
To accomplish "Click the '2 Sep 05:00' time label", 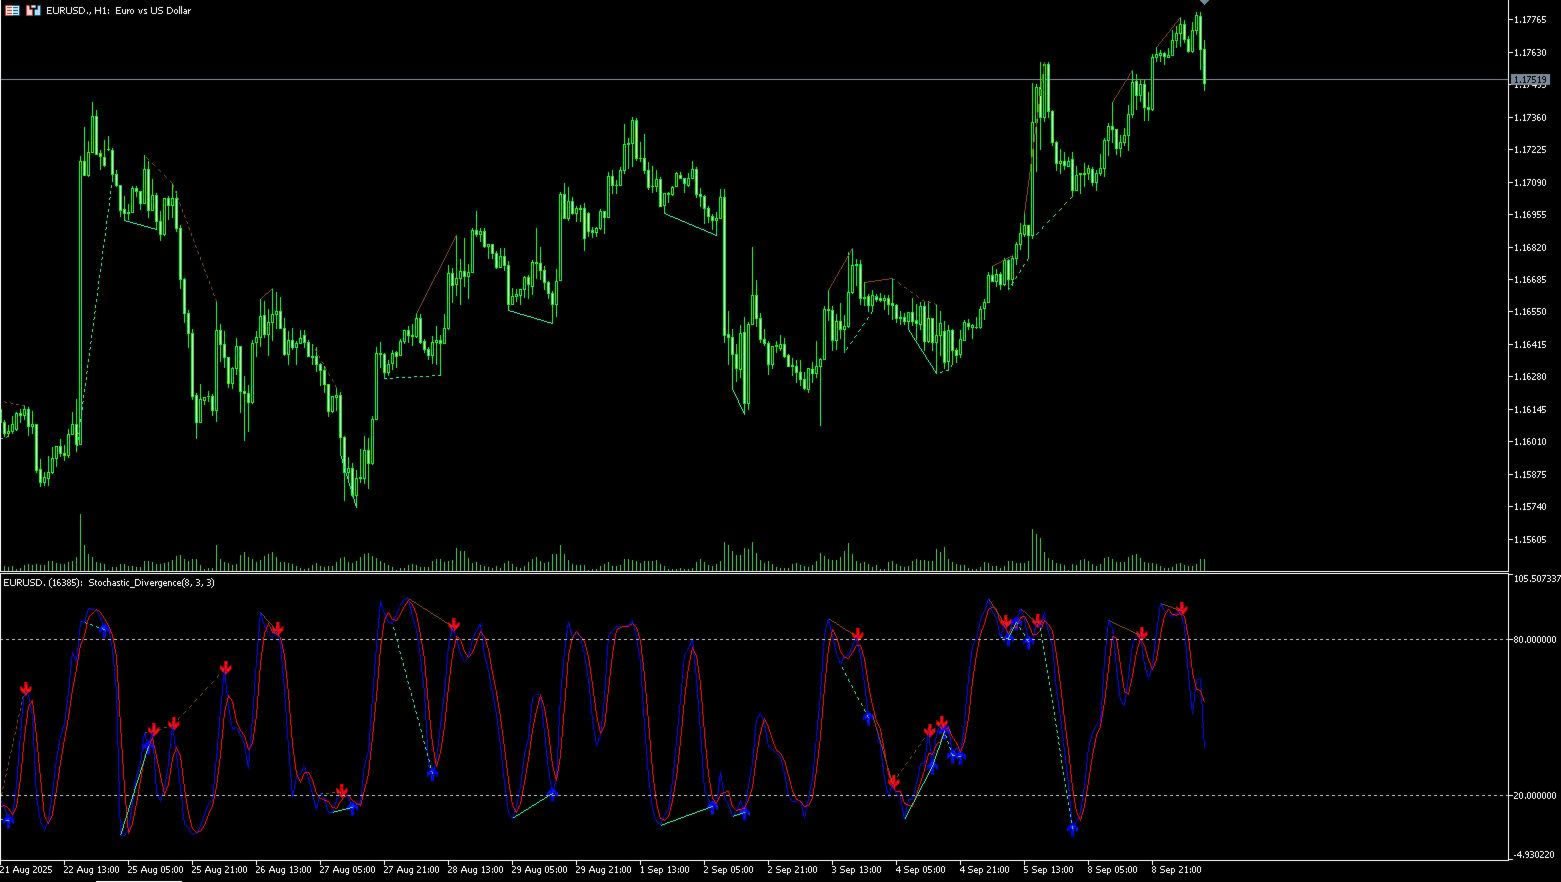I will click(729, 870).
